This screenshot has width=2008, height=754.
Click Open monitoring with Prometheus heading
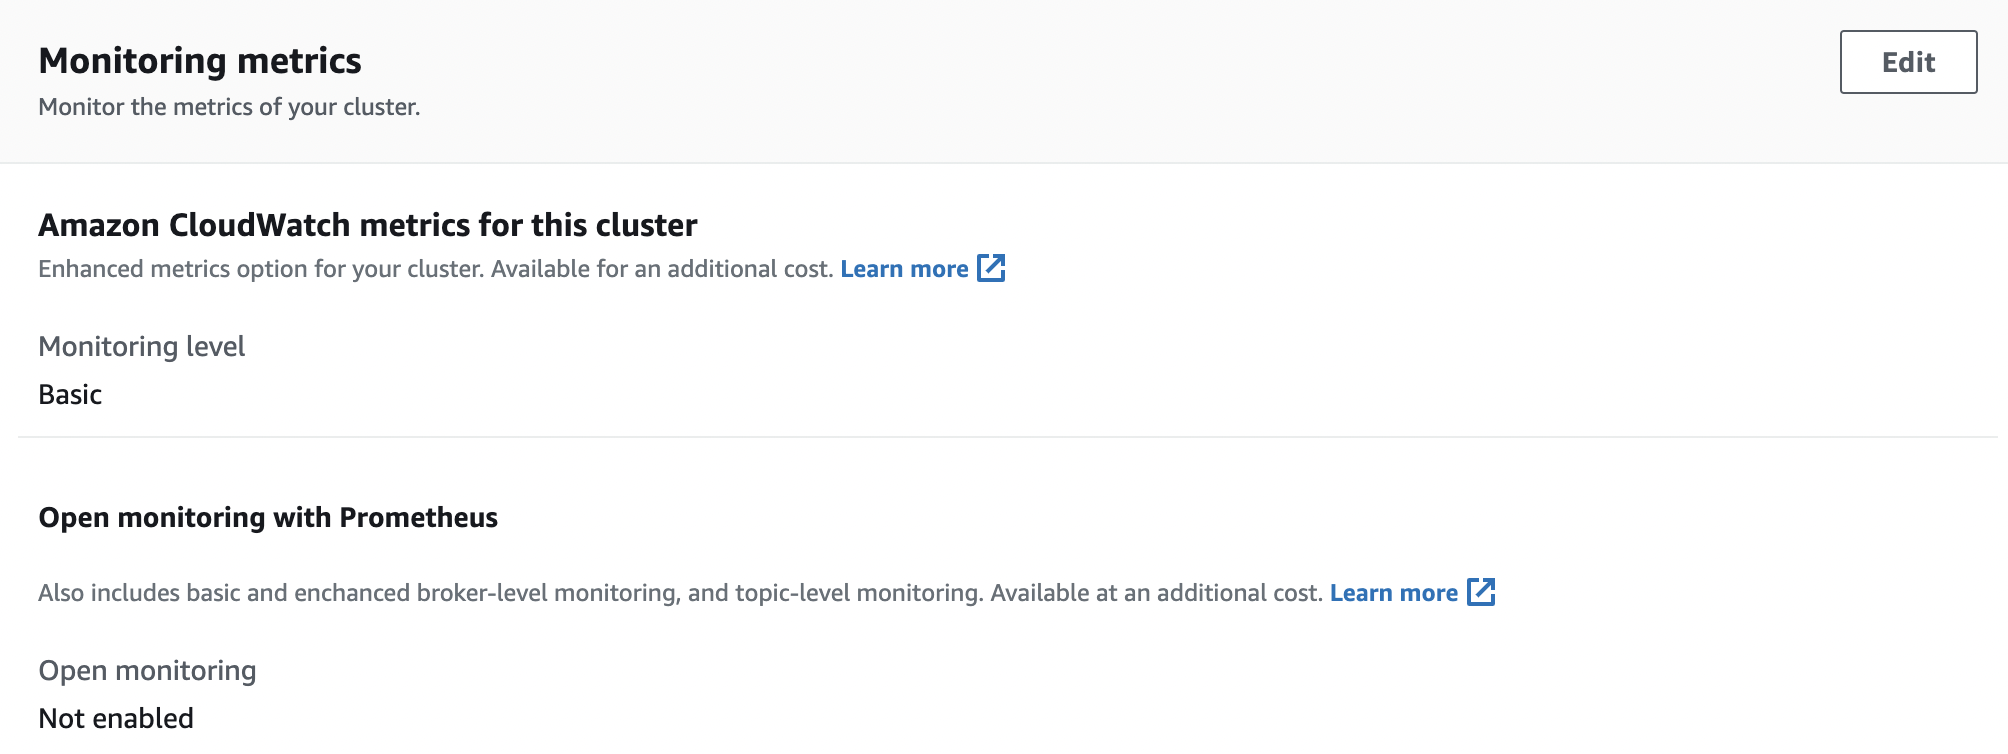268,517
